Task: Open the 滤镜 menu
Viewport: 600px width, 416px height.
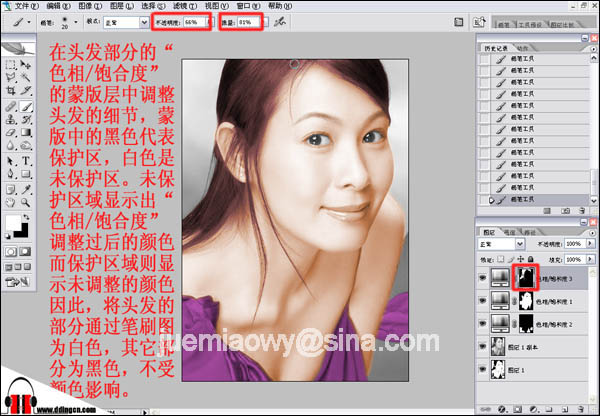Action: (185, 6)
